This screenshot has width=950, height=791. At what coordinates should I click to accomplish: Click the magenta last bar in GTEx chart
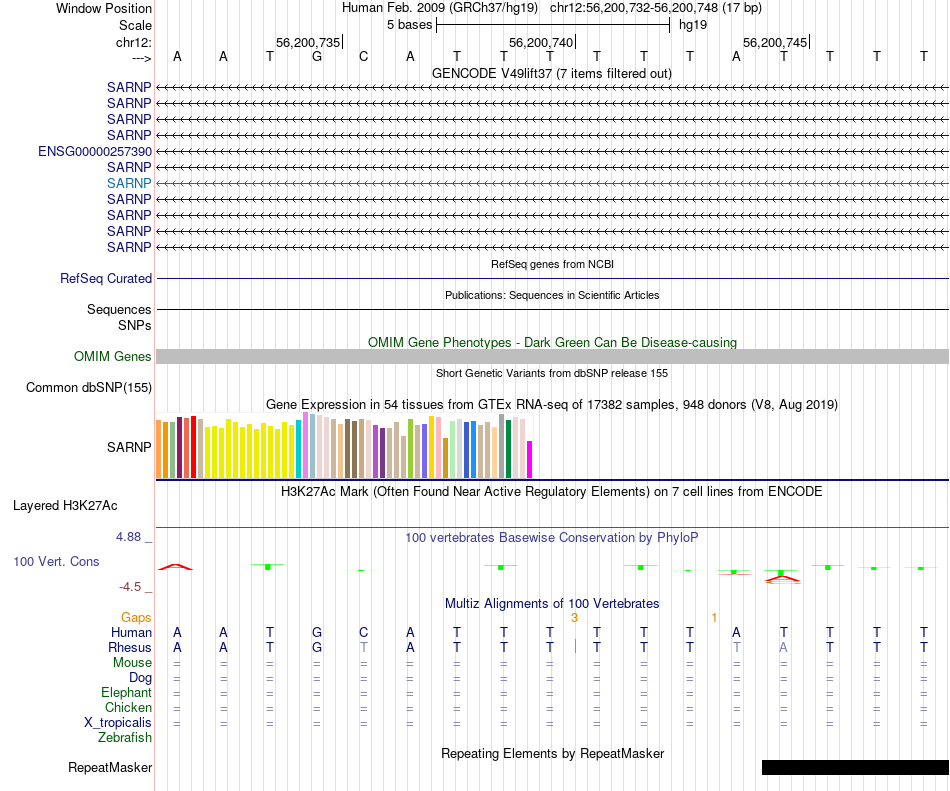530,460
